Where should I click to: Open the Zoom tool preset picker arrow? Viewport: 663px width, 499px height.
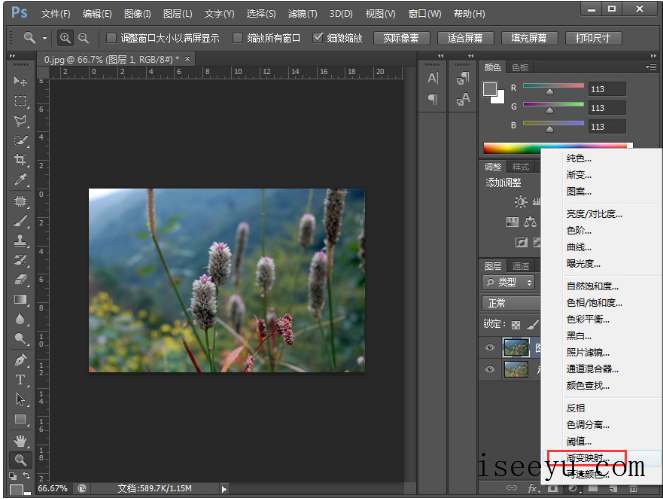(45, 38)
